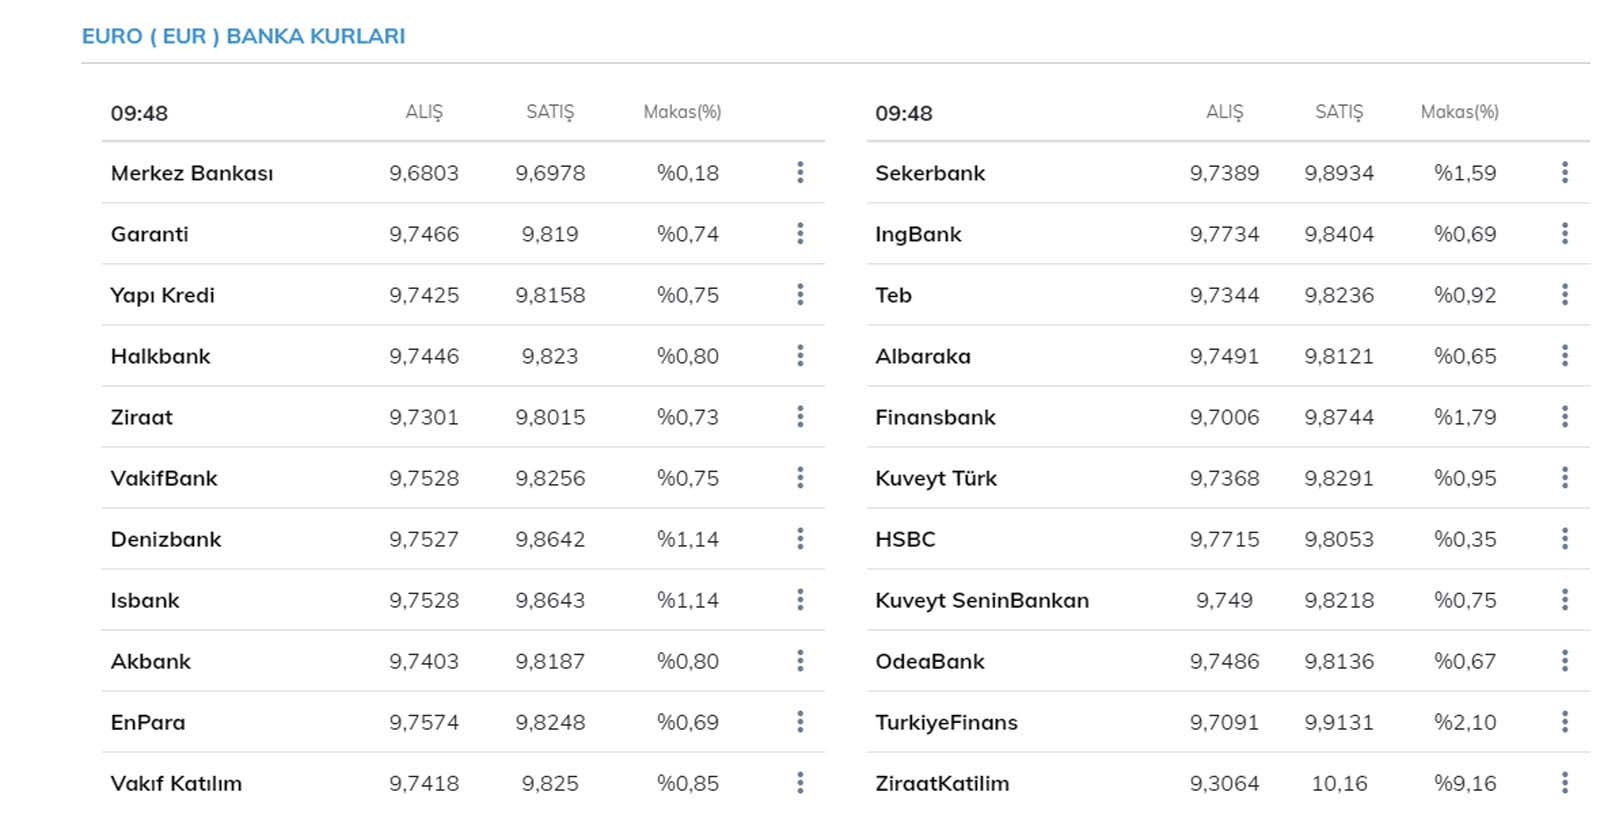1600x826 pixels.
Task: Click the more options icon for Garanti
Action: [800, 234]
